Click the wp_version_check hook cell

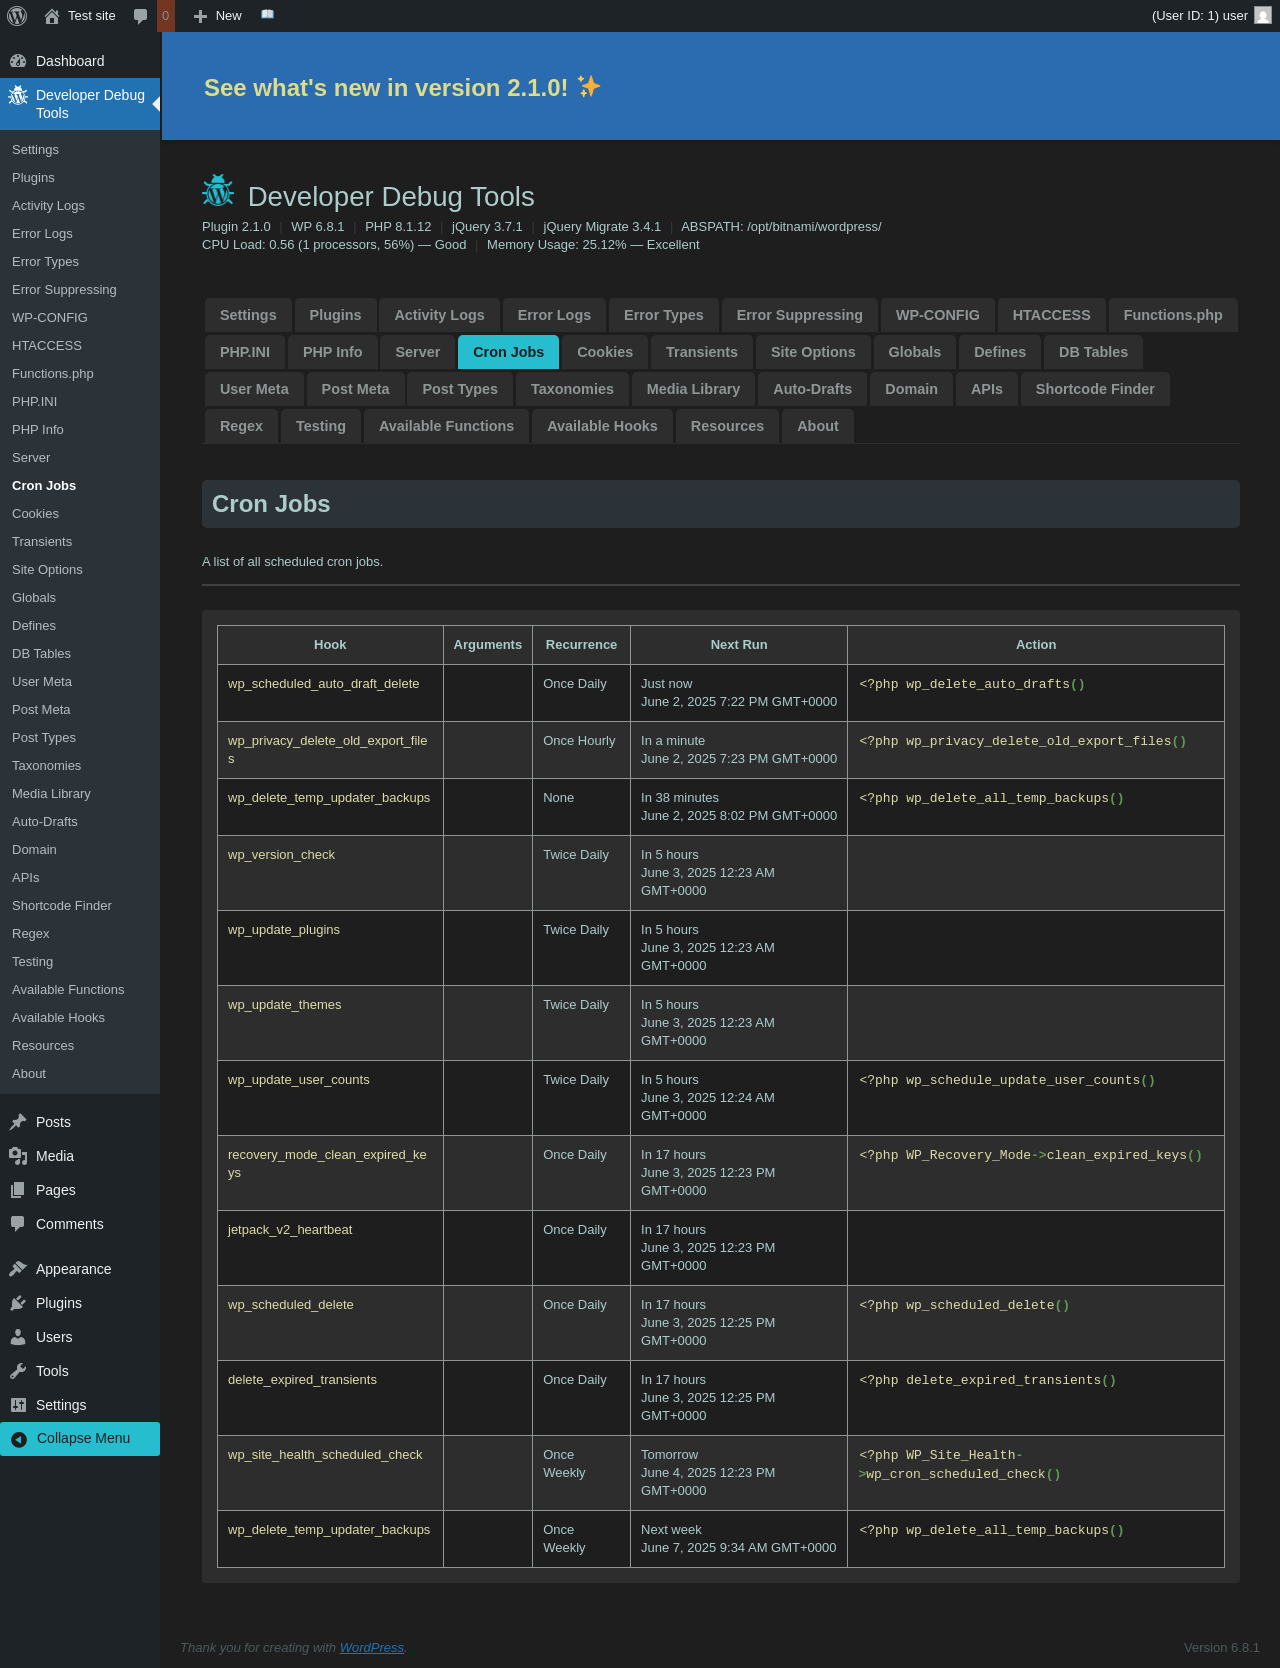click(281, 855)
